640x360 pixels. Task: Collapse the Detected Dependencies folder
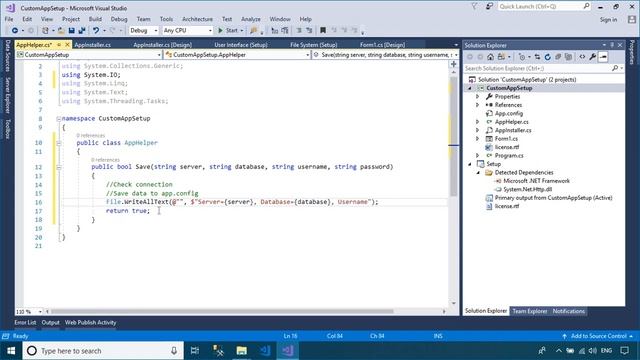[x=478, y=173]
